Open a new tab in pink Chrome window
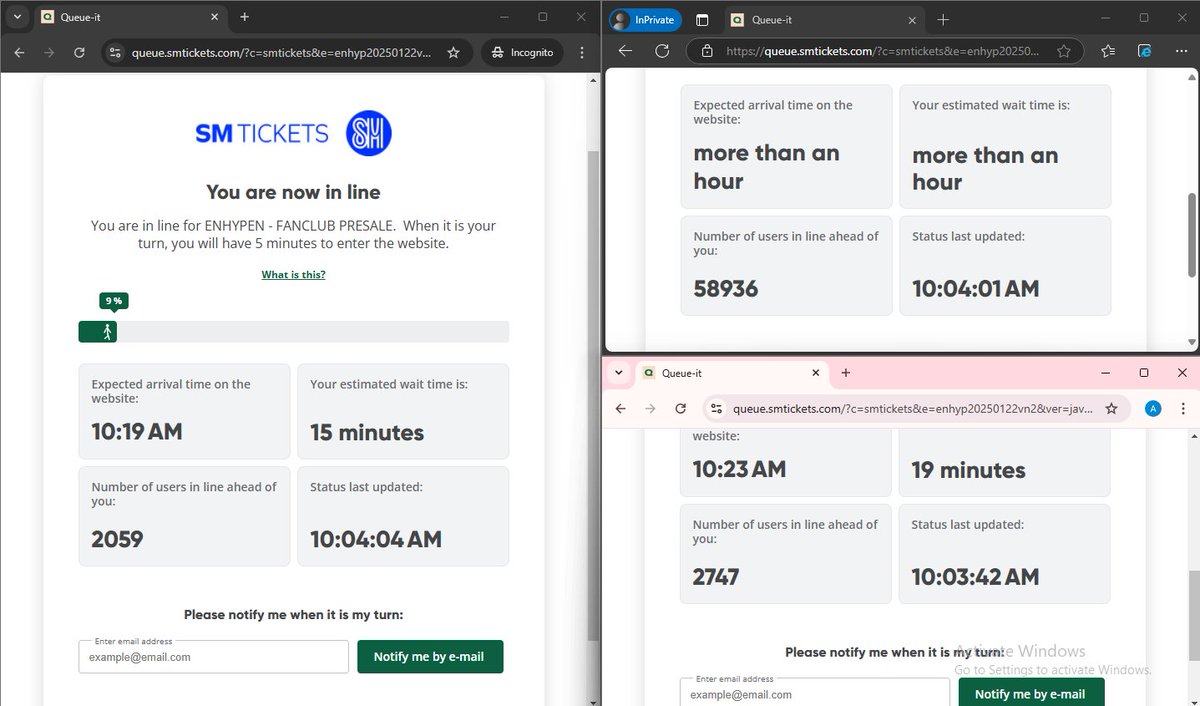1200x706 pixels. pos(846,373)
